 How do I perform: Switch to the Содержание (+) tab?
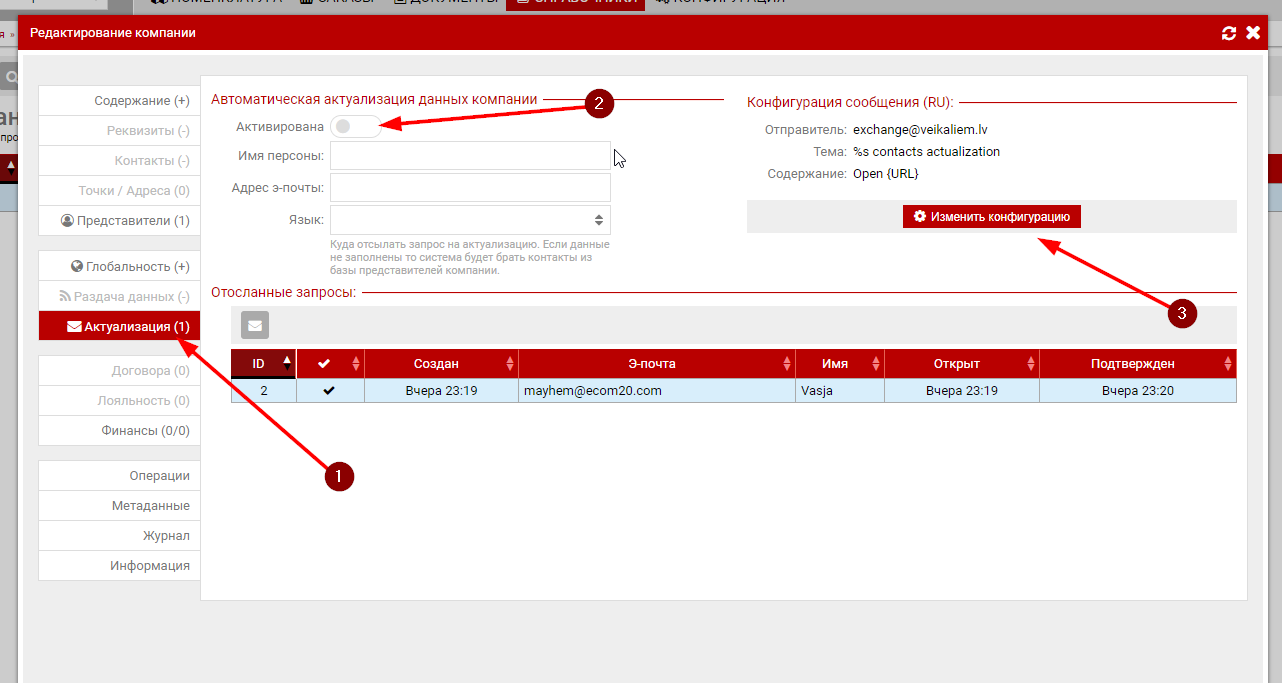[119, 101]
